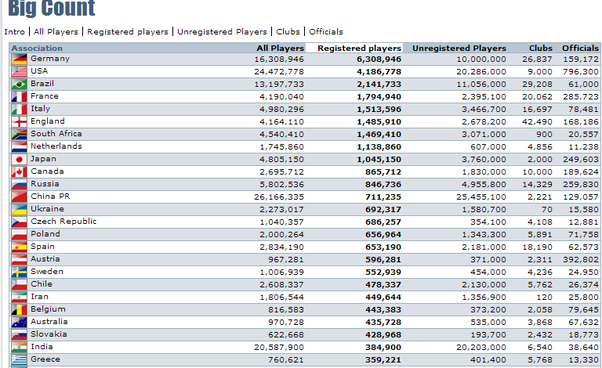Click the South Africa flag icon

[x=19, y=134]
